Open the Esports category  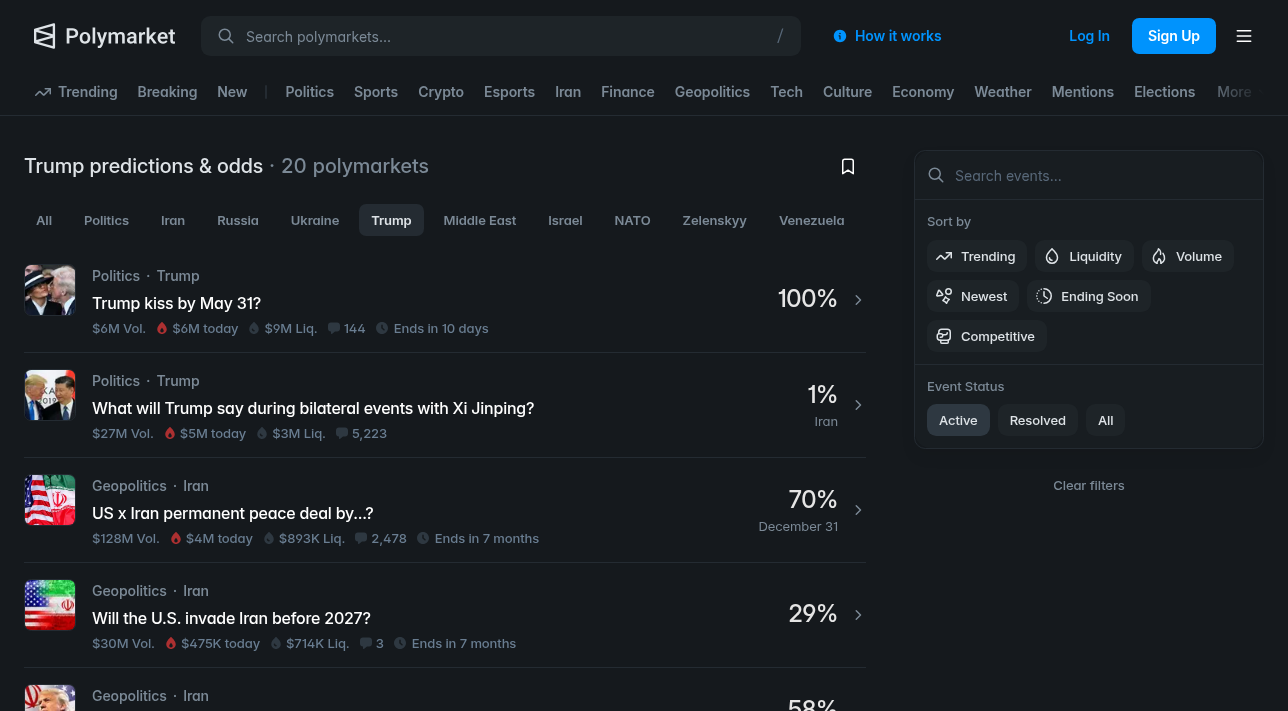click(x=509, y=92)
